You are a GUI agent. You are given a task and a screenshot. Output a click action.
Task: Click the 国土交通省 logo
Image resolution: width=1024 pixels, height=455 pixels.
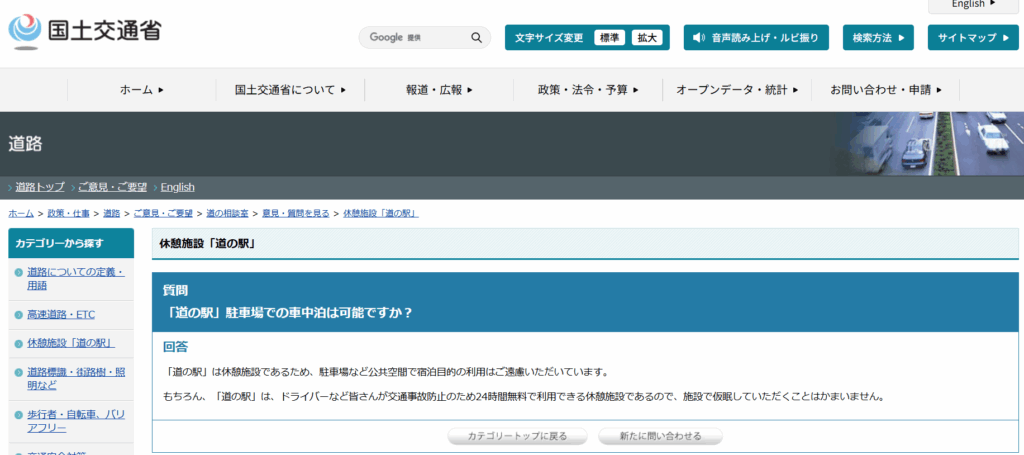pyautogui.click(x=85, y=31)
